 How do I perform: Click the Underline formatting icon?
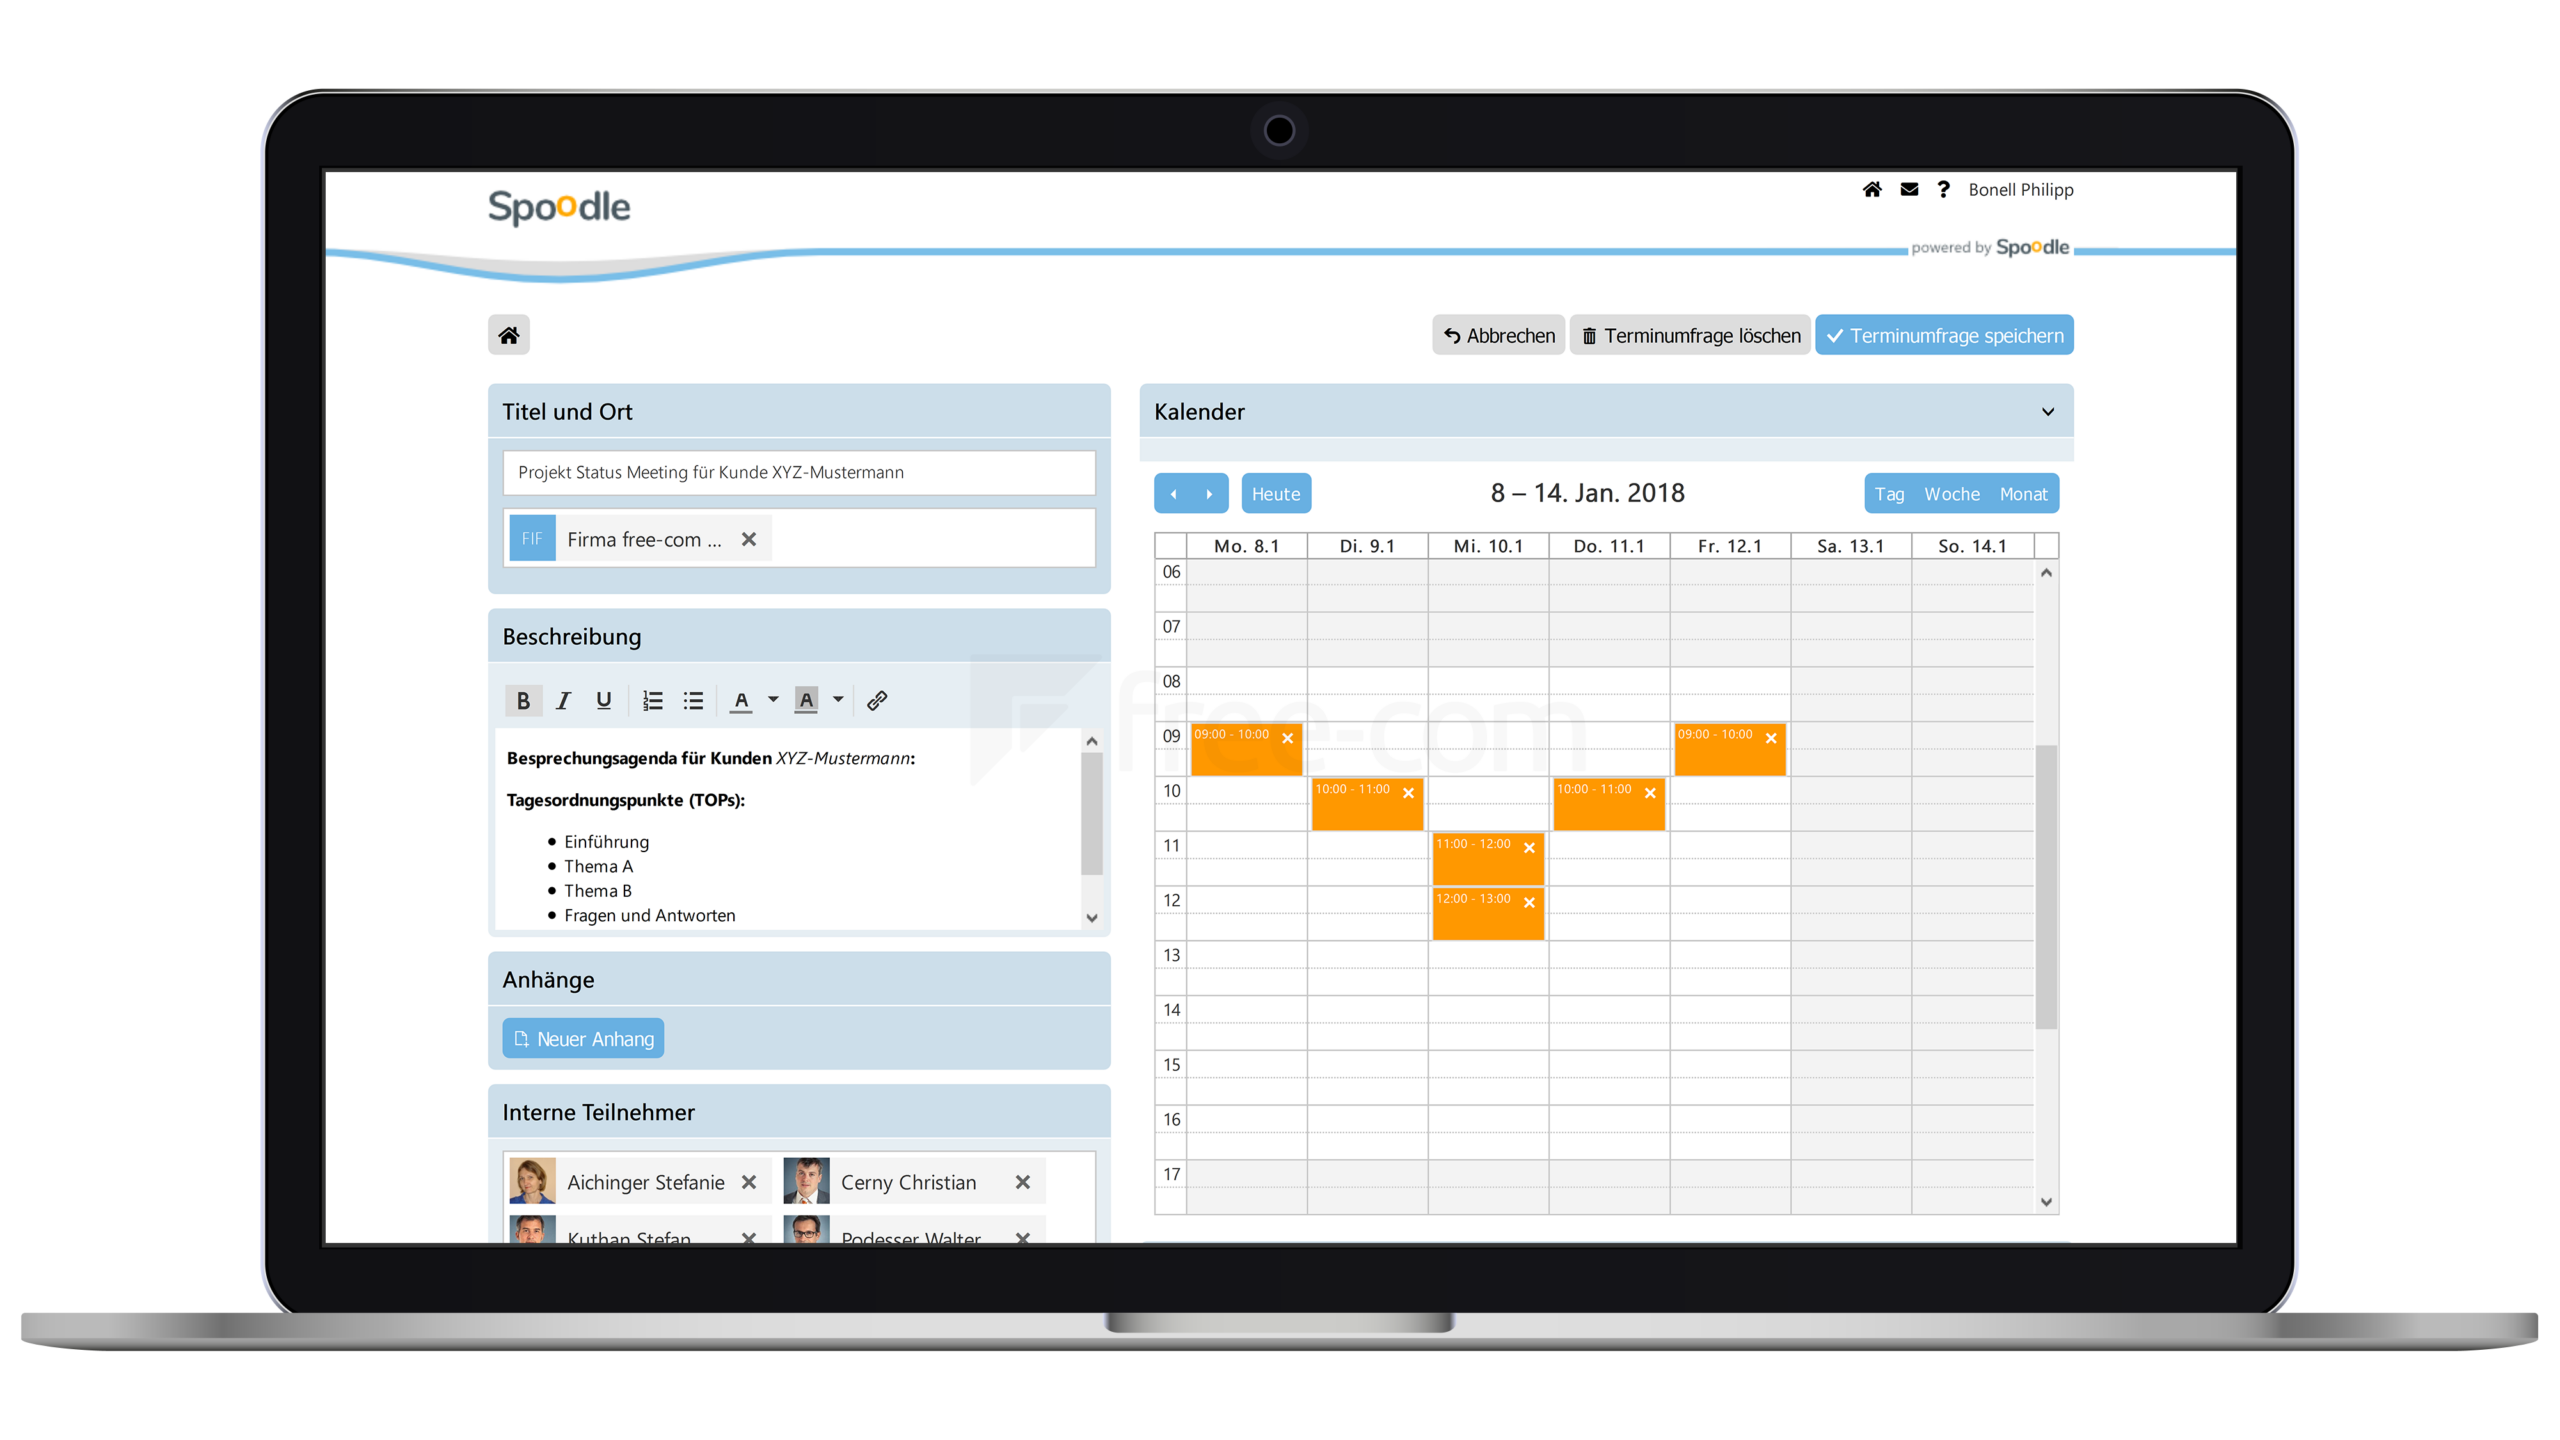(603, 700)
